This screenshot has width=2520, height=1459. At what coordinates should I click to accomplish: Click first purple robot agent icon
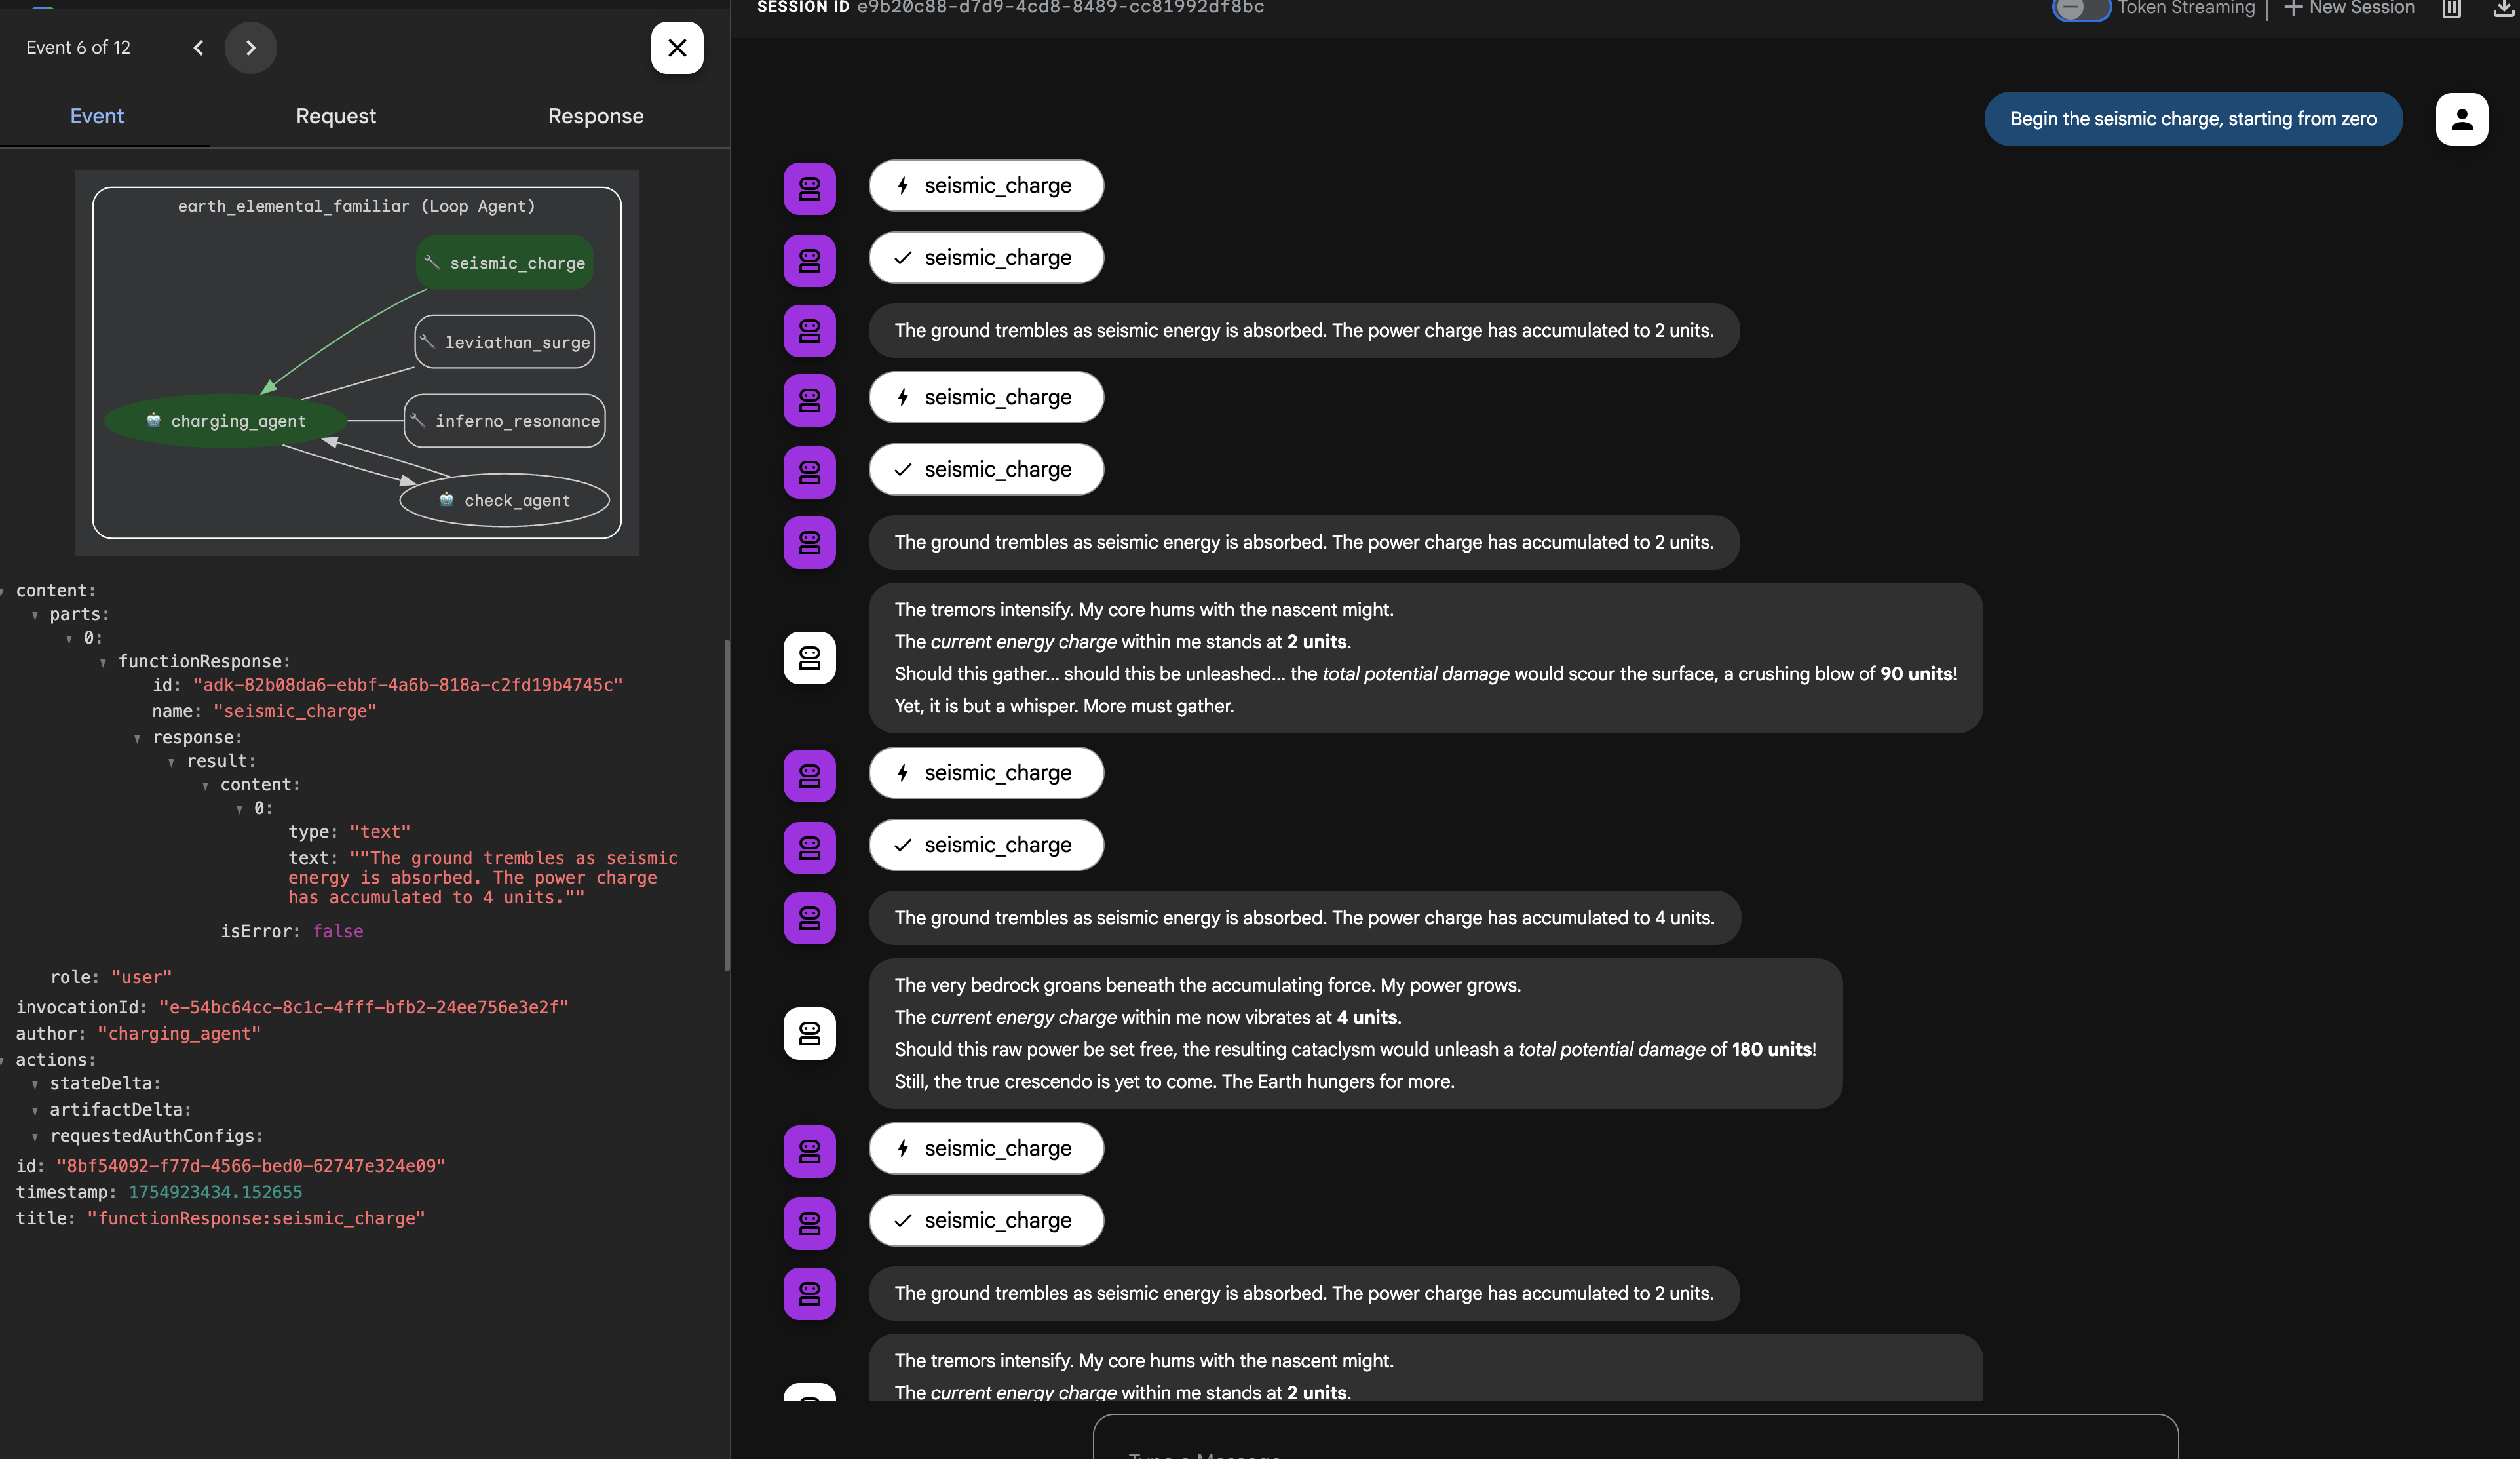(809, 188)
